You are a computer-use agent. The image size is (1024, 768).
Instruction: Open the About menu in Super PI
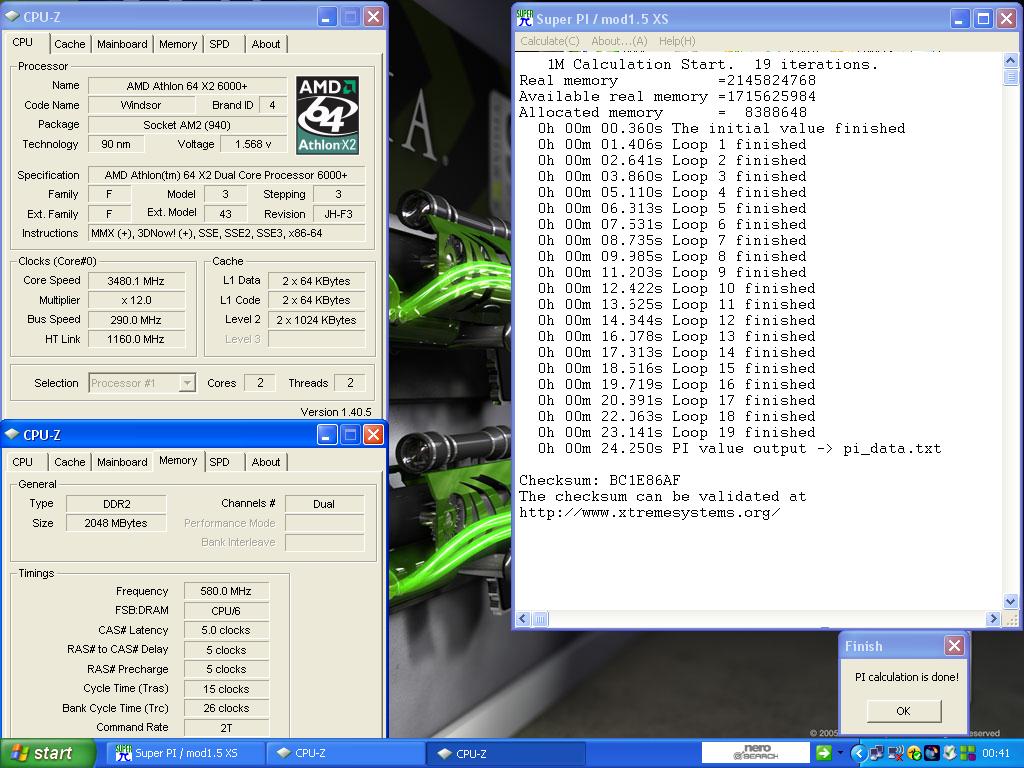(618, 41)
